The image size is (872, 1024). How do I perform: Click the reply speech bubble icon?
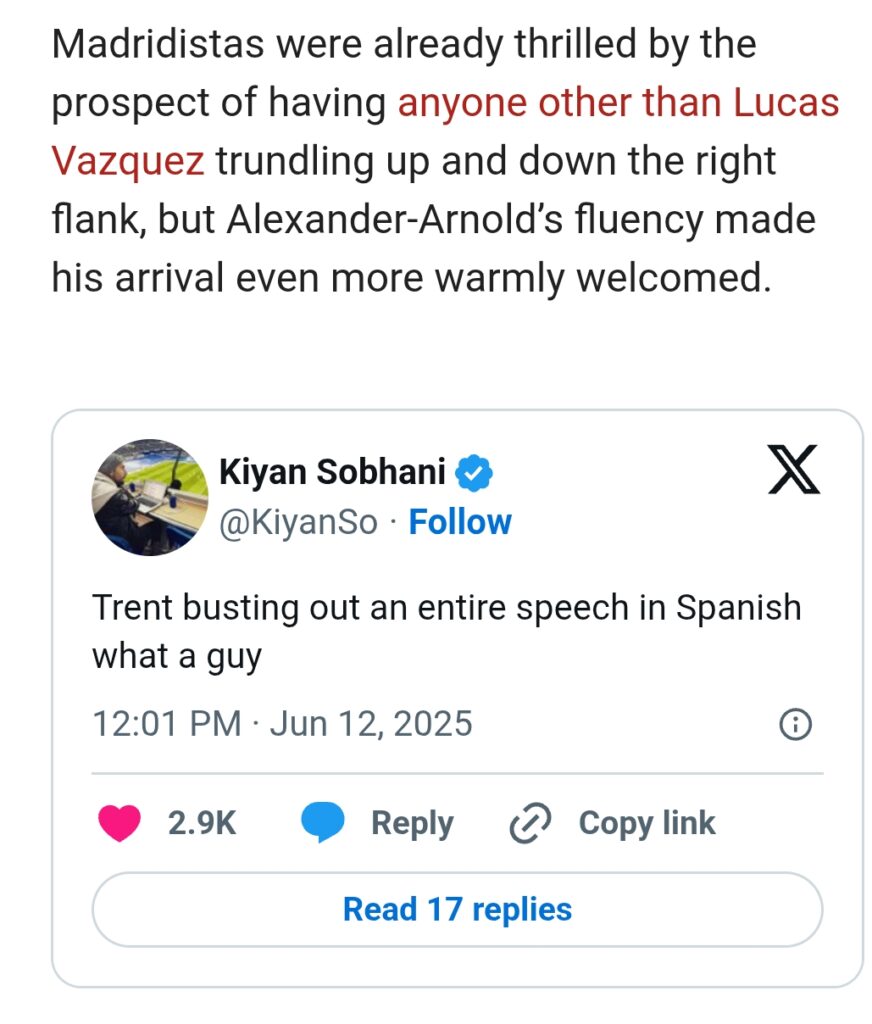(x=323, y=823)
